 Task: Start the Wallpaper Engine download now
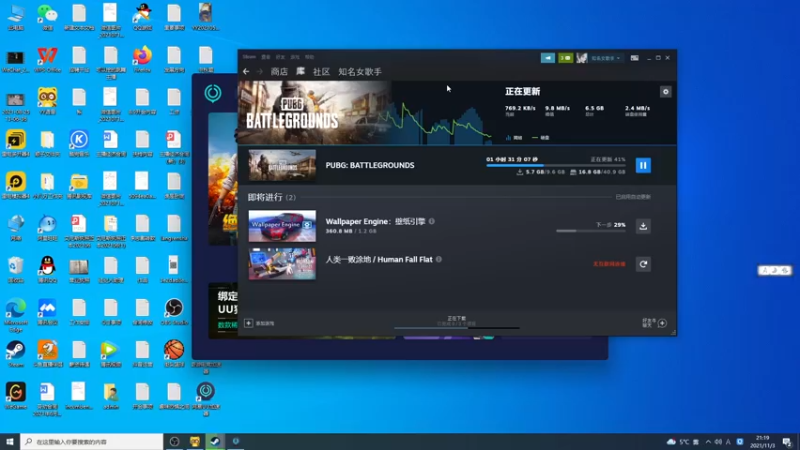point(643,226)
